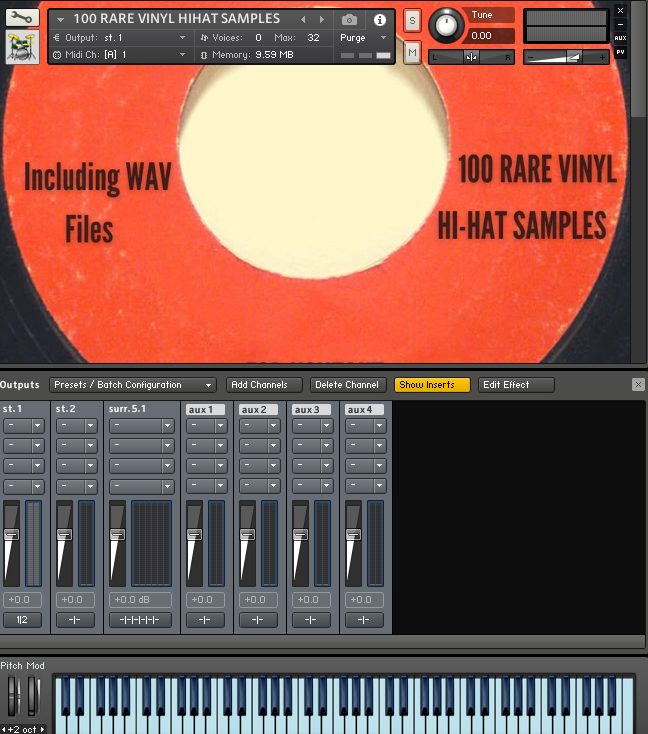Take a snapshot using the camera icon

(349, 20)
